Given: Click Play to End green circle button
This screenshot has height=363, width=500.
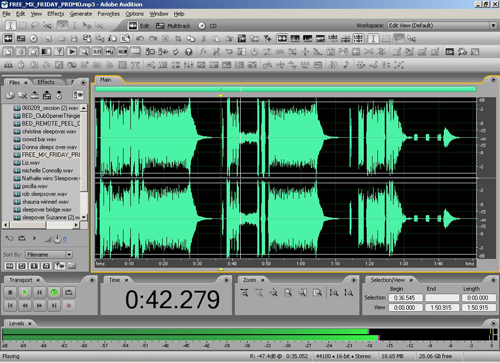Looking at the screenshot, I should point(54,293).
